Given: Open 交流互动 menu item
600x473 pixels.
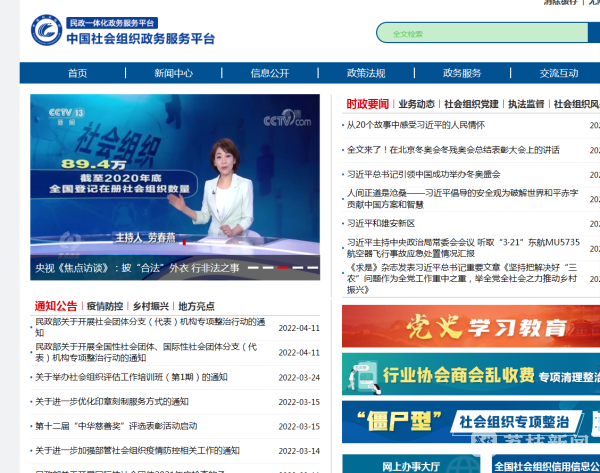Looking at the screenshot, I should [x=559, y=73].
